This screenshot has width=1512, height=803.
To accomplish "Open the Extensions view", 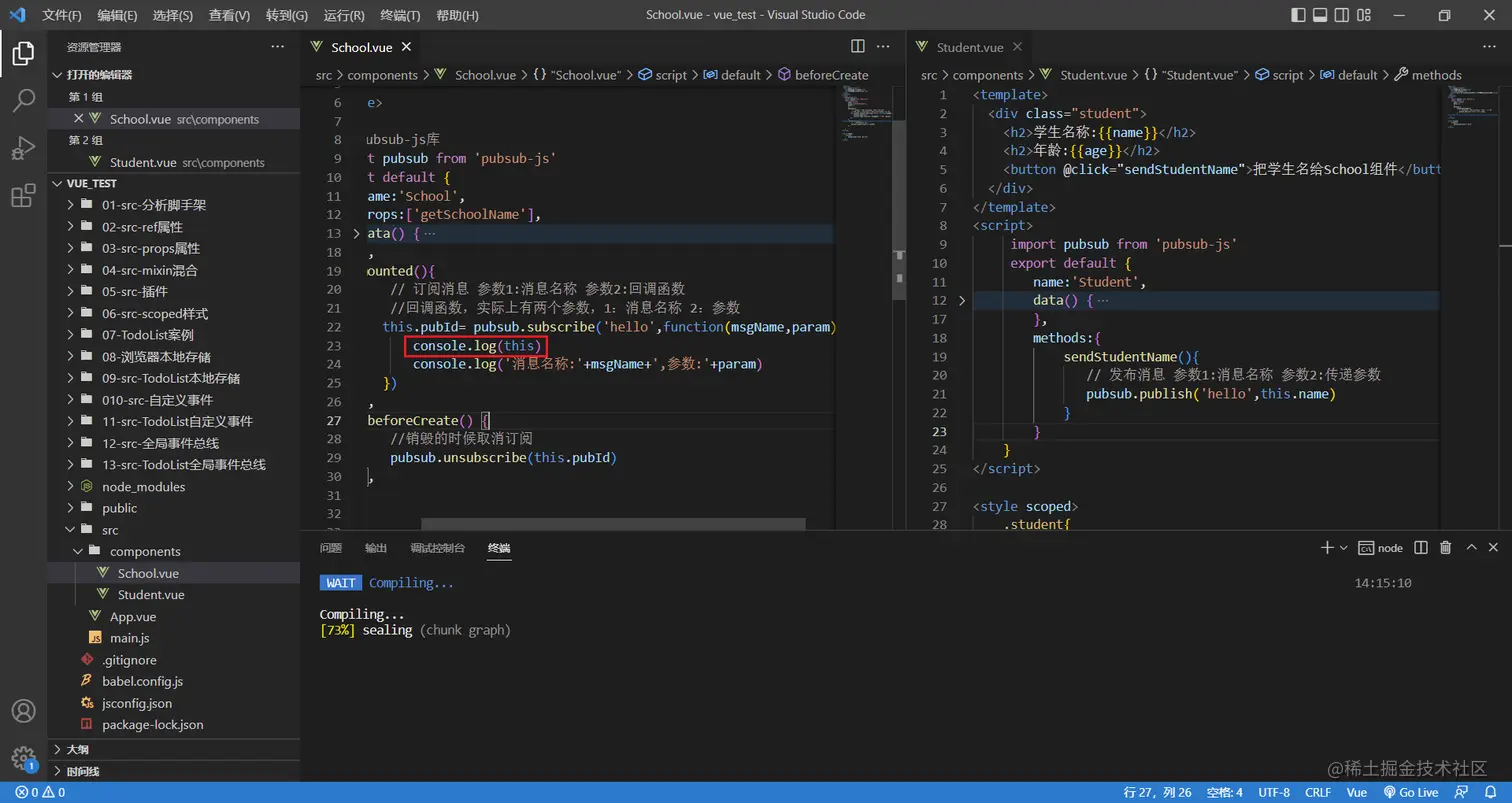I will 23,196.
